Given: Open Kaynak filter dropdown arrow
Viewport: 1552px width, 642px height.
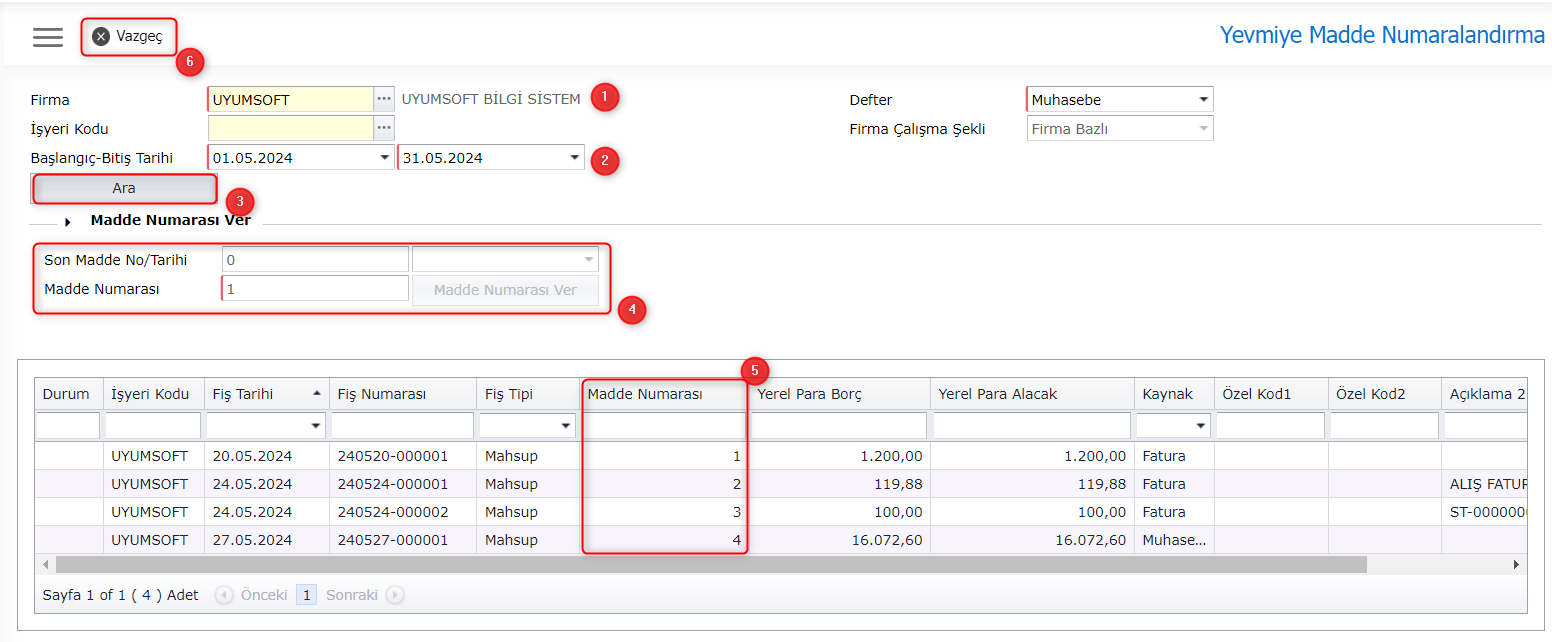Looking at the screenshot, I should click(1201, 427).
